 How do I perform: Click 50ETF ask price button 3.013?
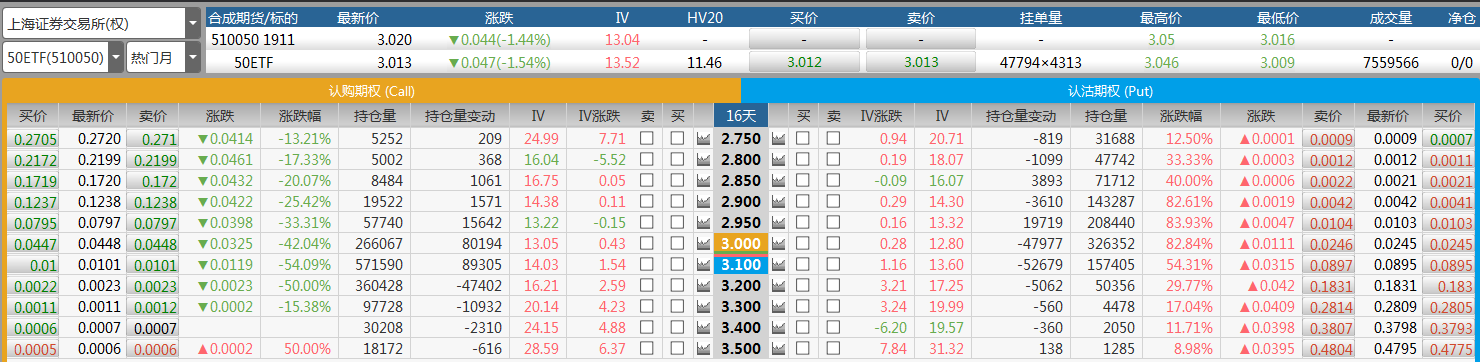[921, 62]
